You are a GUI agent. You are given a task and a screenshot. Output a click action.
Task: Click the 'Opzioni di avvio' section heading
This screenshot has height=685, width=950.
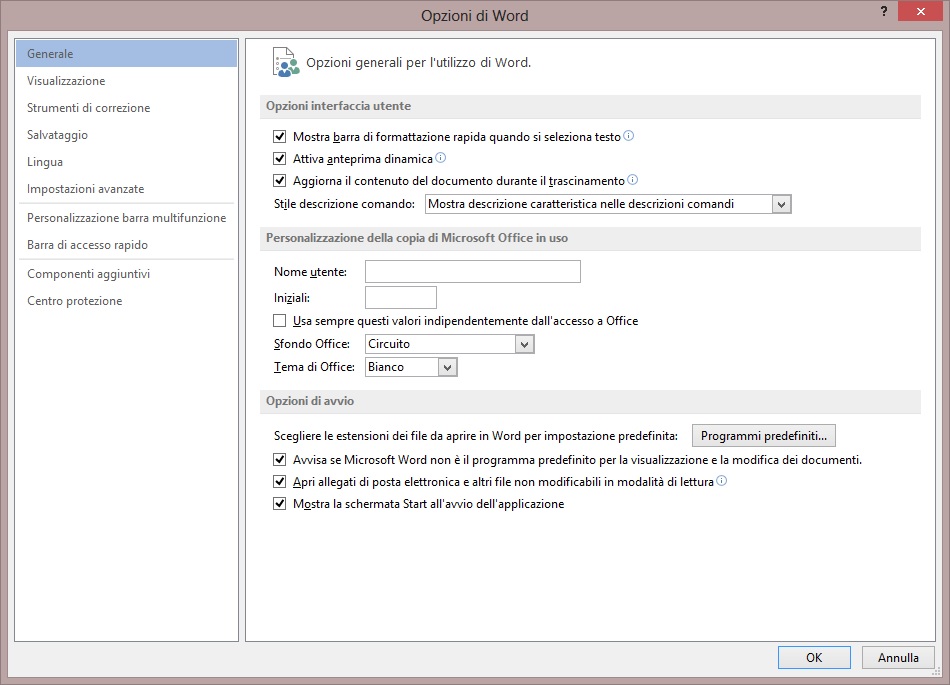click(x=310, y=401)
